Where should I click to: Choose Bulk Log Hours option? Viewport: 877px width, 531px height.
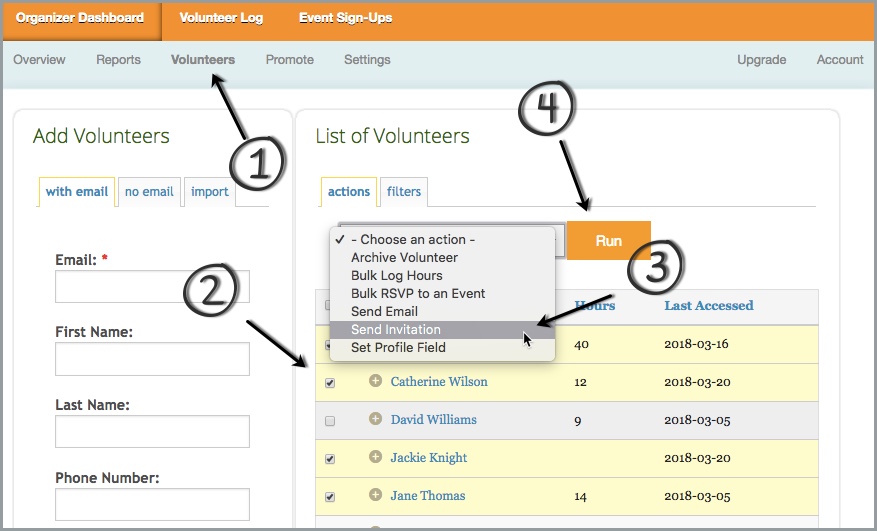(442, 275)
